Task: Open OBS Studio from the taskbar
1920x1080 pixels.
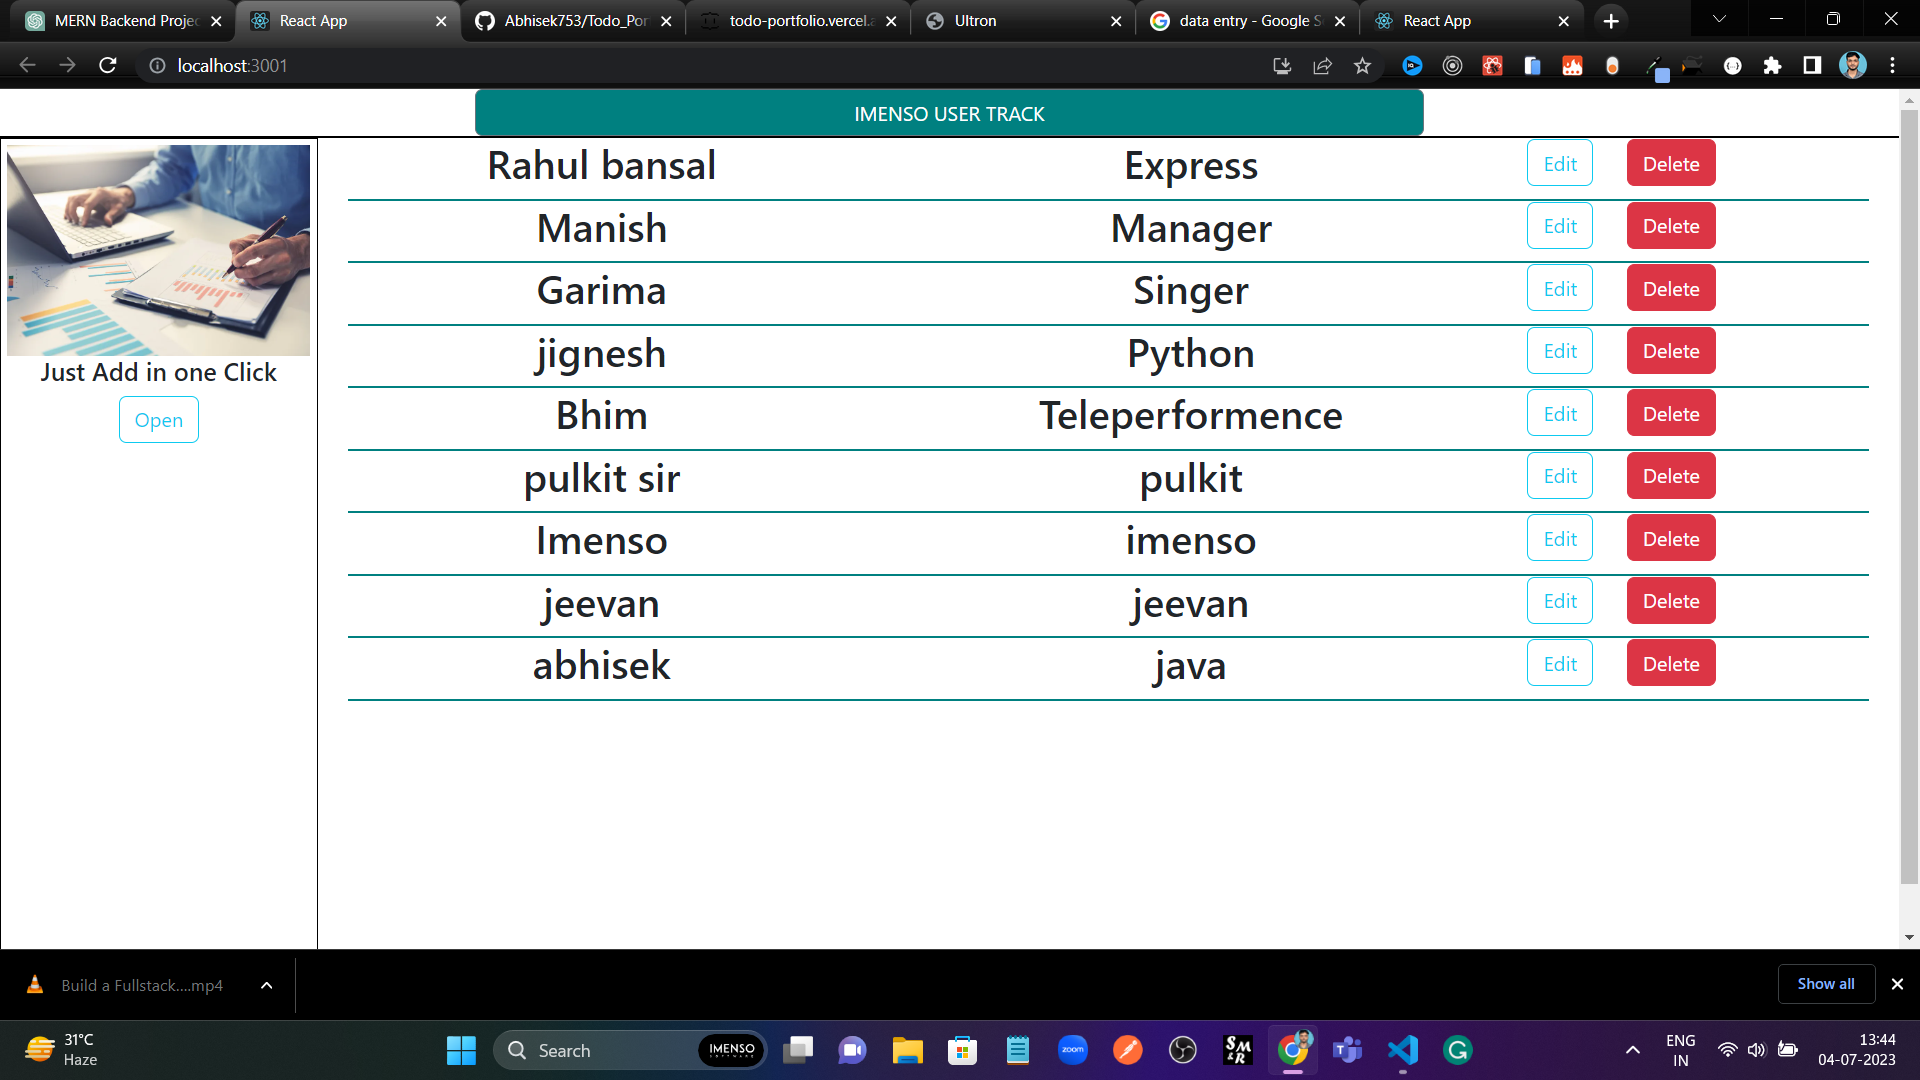Action: (x=1183, y=1050)
